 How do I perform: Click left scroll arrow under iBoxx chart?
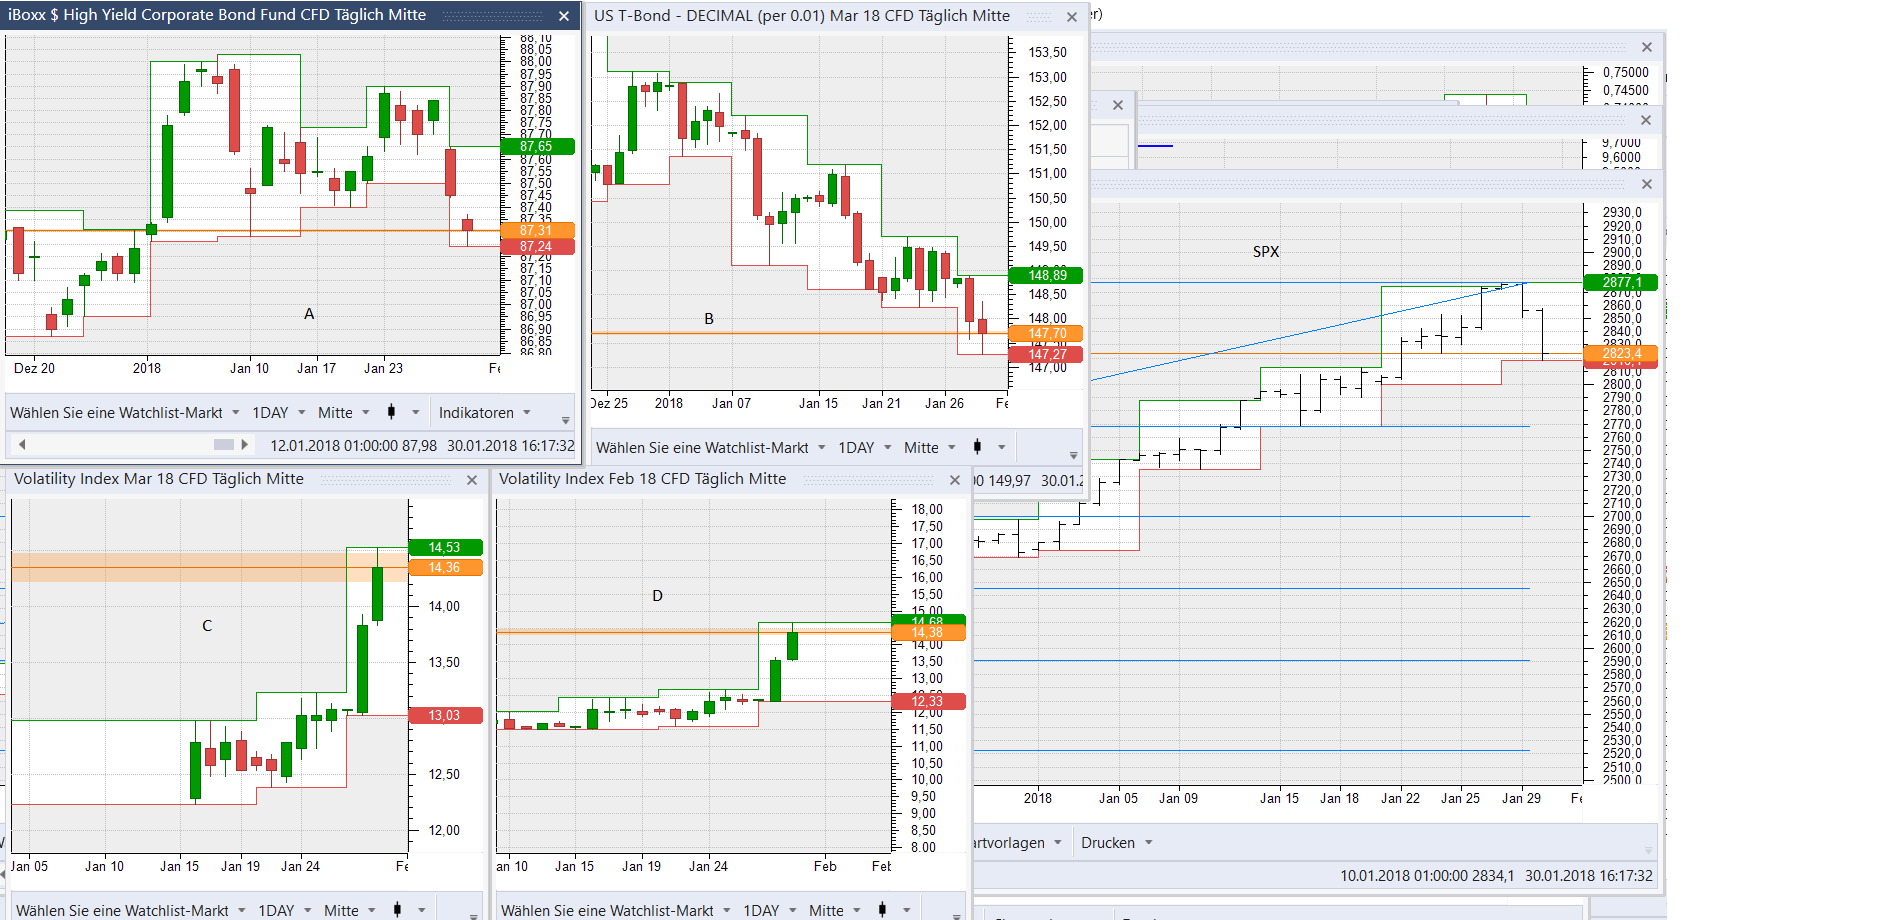(22, 445)
